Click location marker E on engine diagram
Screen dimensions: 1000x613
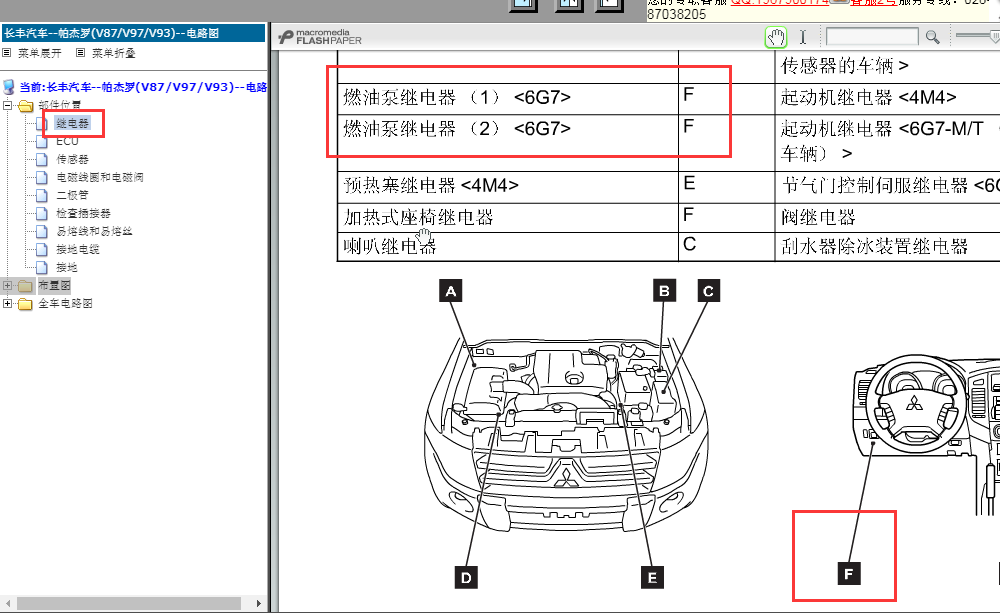click(652, 577)
